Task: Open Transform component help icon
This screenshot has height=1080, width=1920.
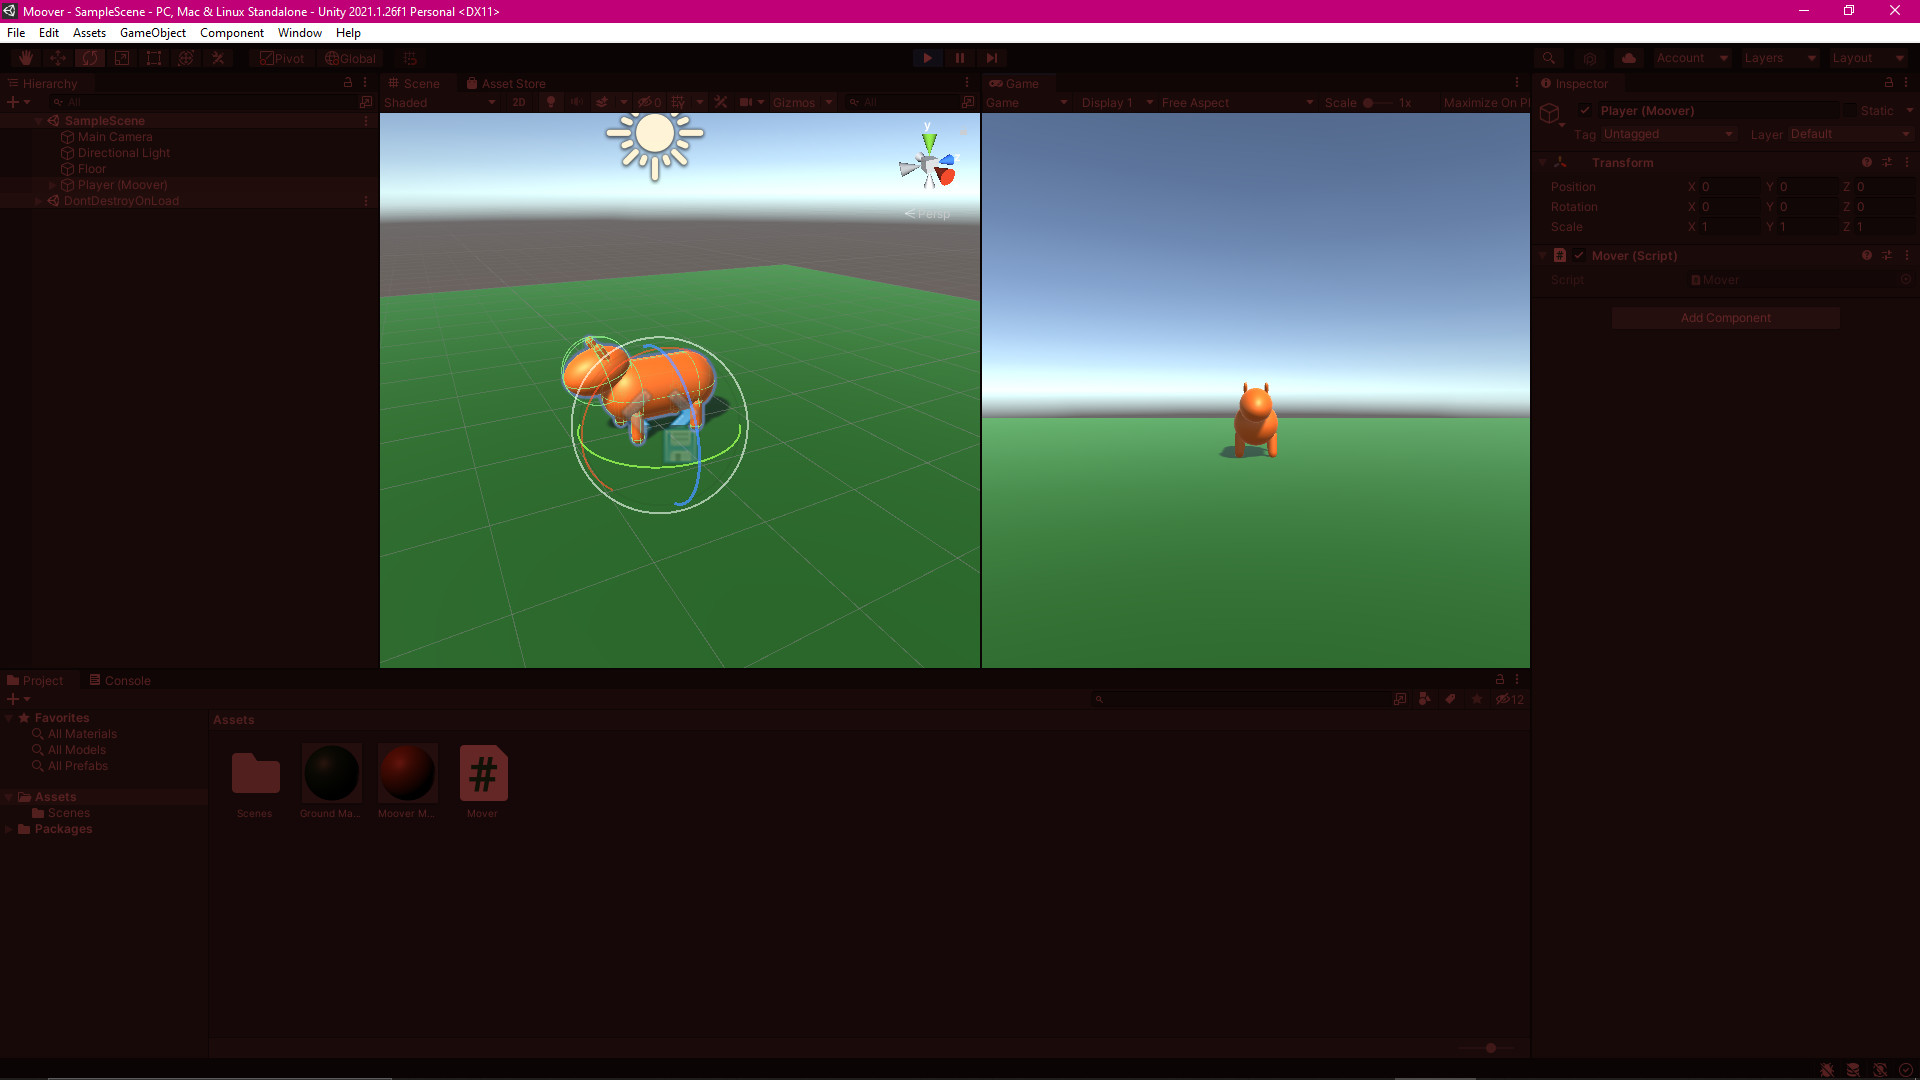Action: click(x=1867, y=162)
